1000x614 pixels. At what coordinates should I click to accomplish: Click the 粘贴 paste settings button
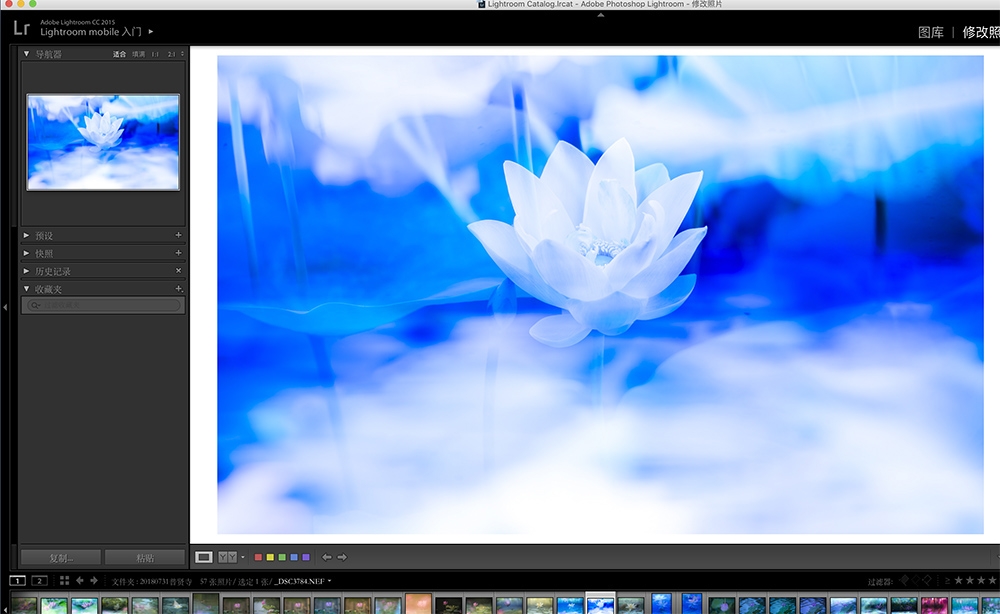coord(145,557)
